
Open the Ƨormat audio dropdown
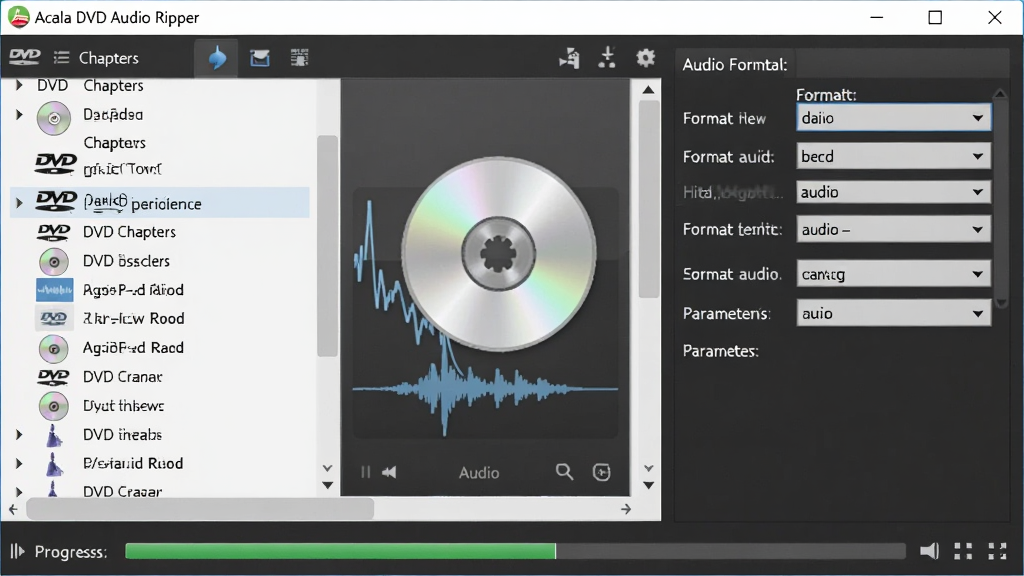[893, 274]
